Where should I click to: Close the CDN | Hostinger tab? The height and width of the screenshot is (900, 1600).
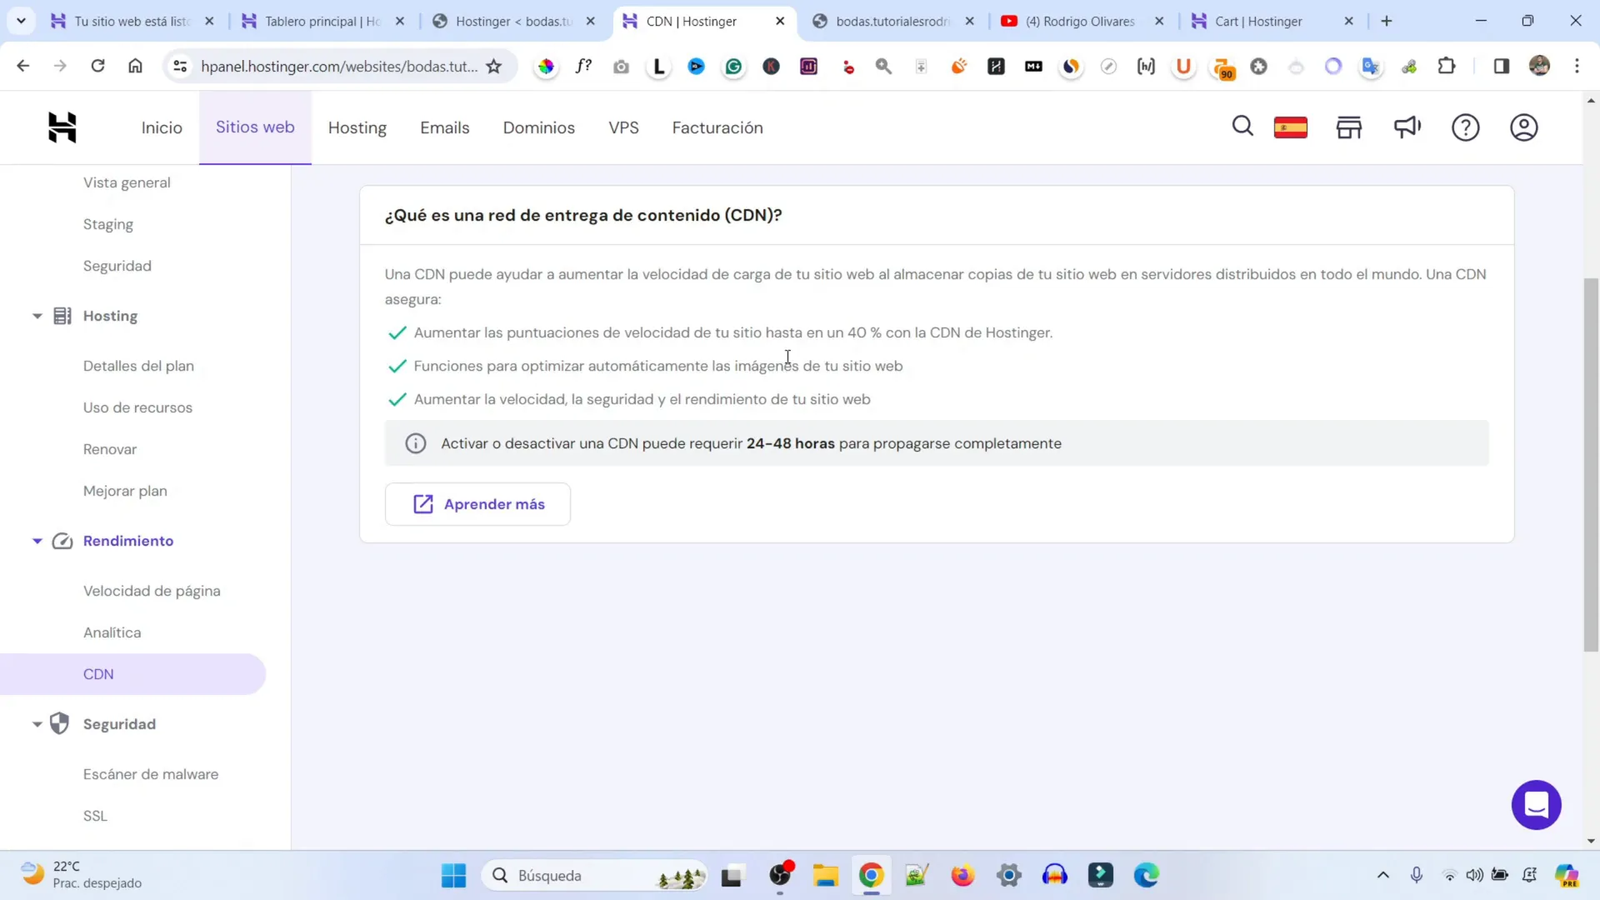[x=780, y=21]
